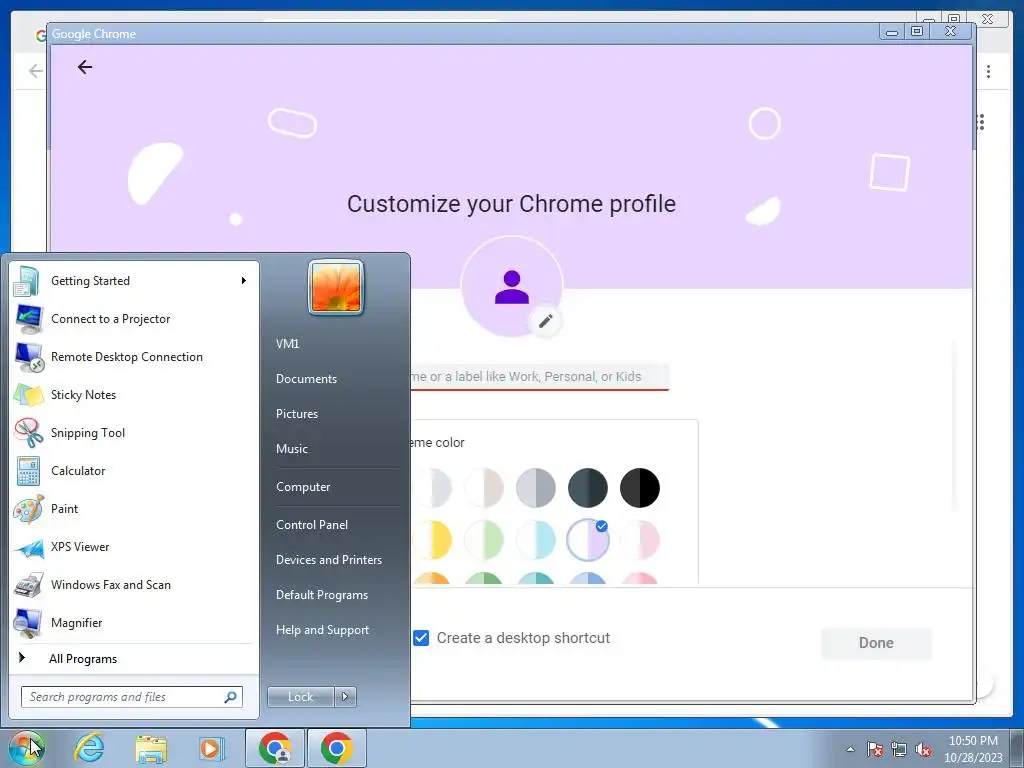
Task: Open Pictures from Start menu
Action: [296, 414]
